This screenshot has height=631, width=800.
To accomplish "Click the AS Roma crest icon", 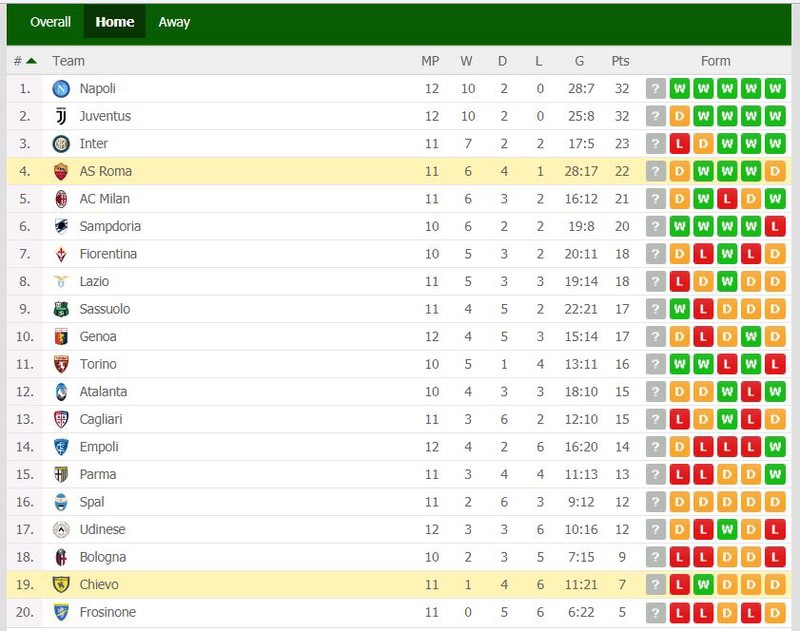I will point(61,171).
